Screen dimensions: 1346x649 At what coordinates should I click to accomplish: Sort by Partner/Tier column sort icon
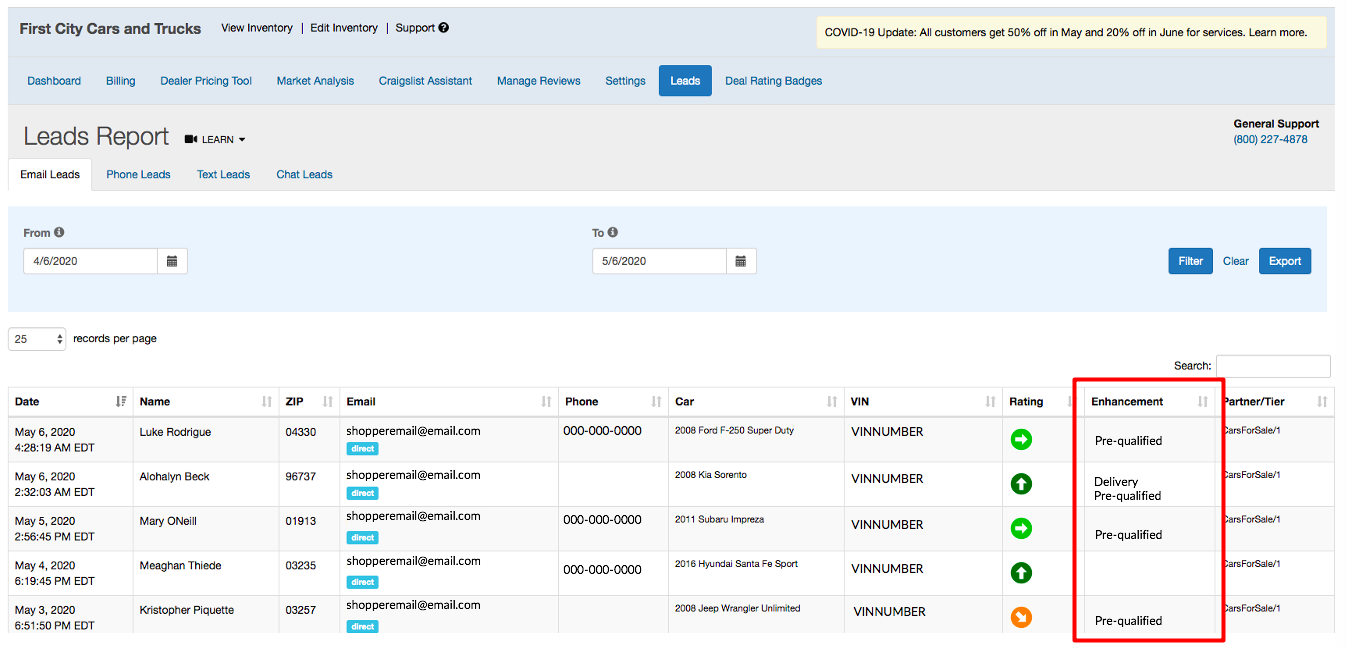(1322, 401)
